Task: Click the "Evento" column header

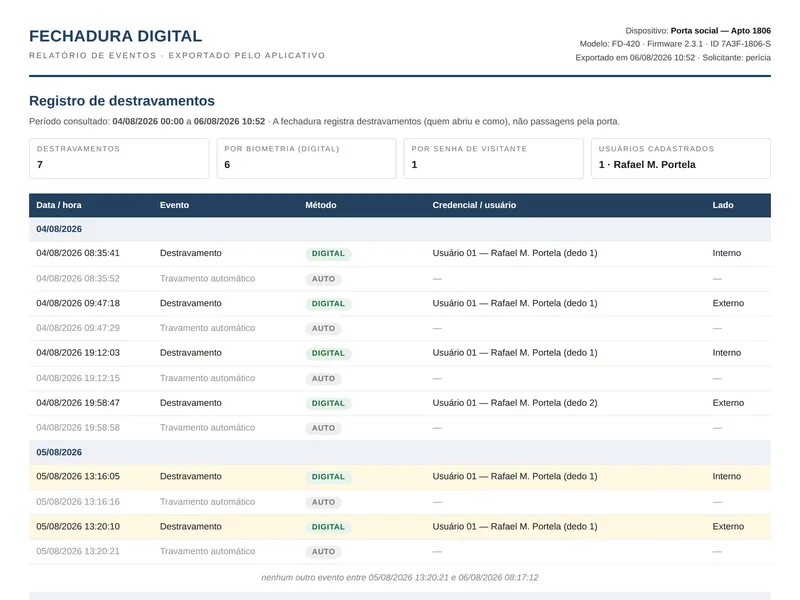Action: [174, 205]
